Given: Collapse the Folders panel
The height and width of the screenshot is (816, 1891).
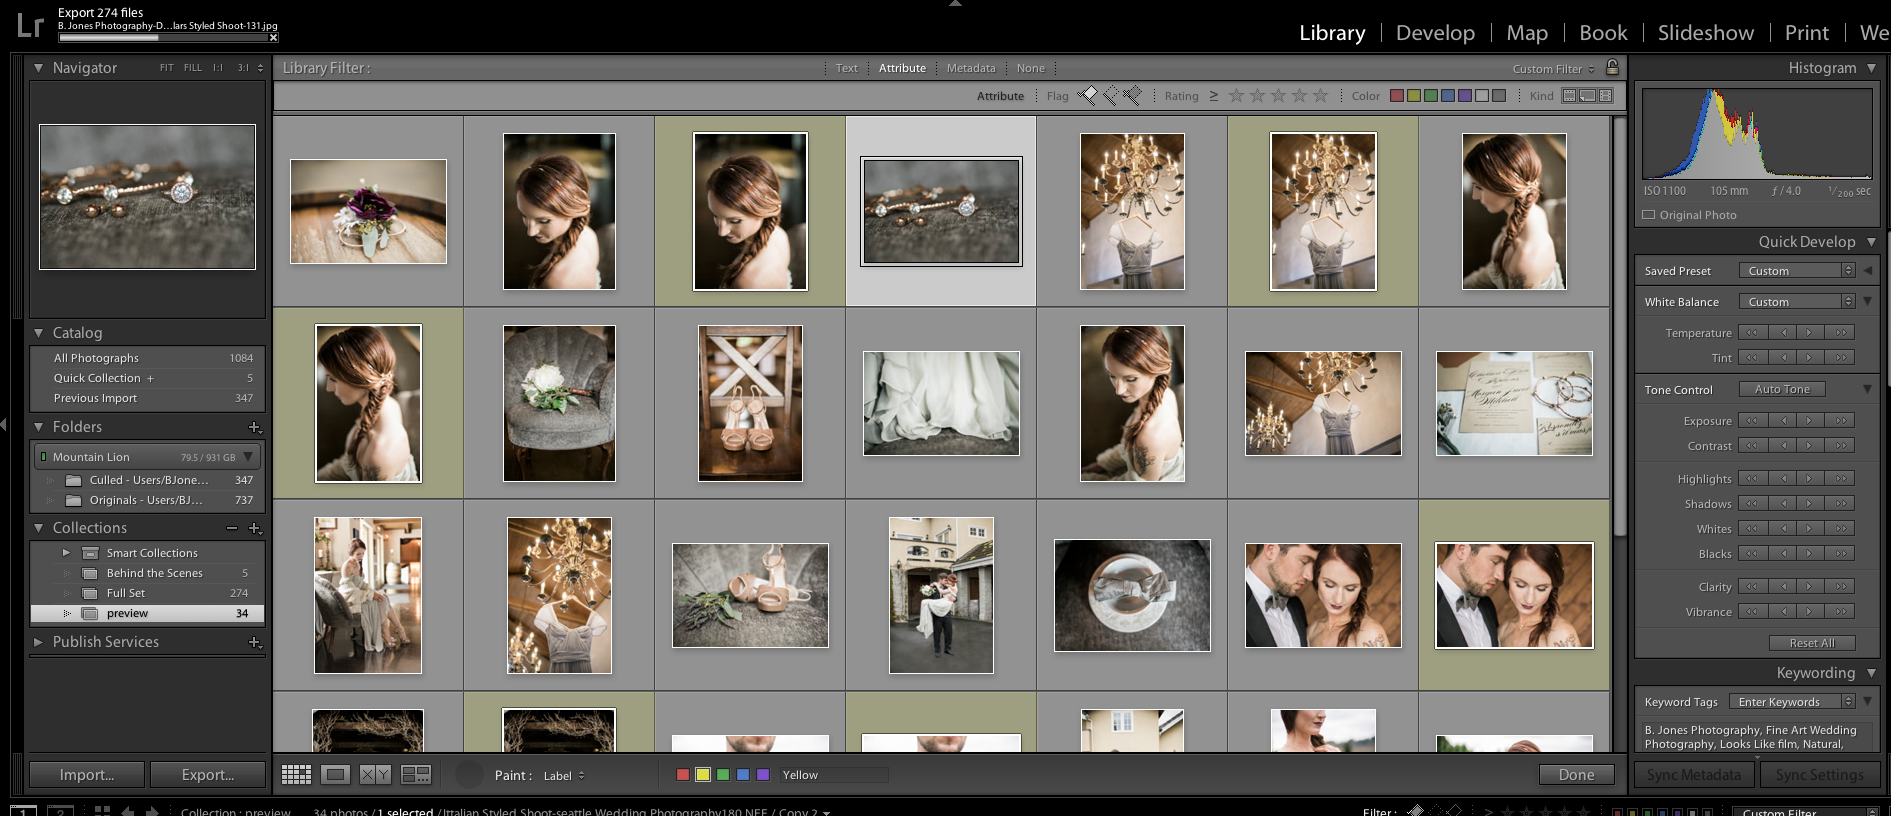Looking at the screenshot, I should point(38,427).
